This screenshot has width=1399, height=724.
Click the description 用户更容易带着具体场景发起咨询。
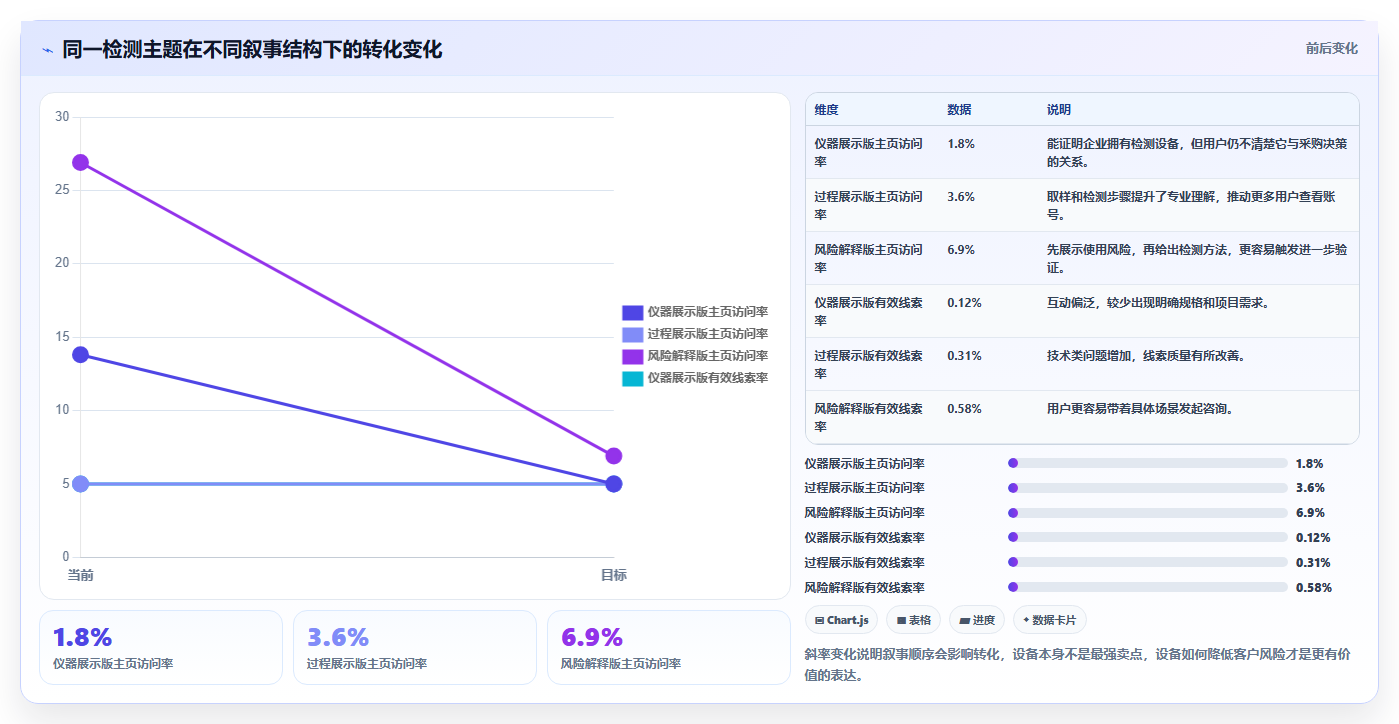1140,408
